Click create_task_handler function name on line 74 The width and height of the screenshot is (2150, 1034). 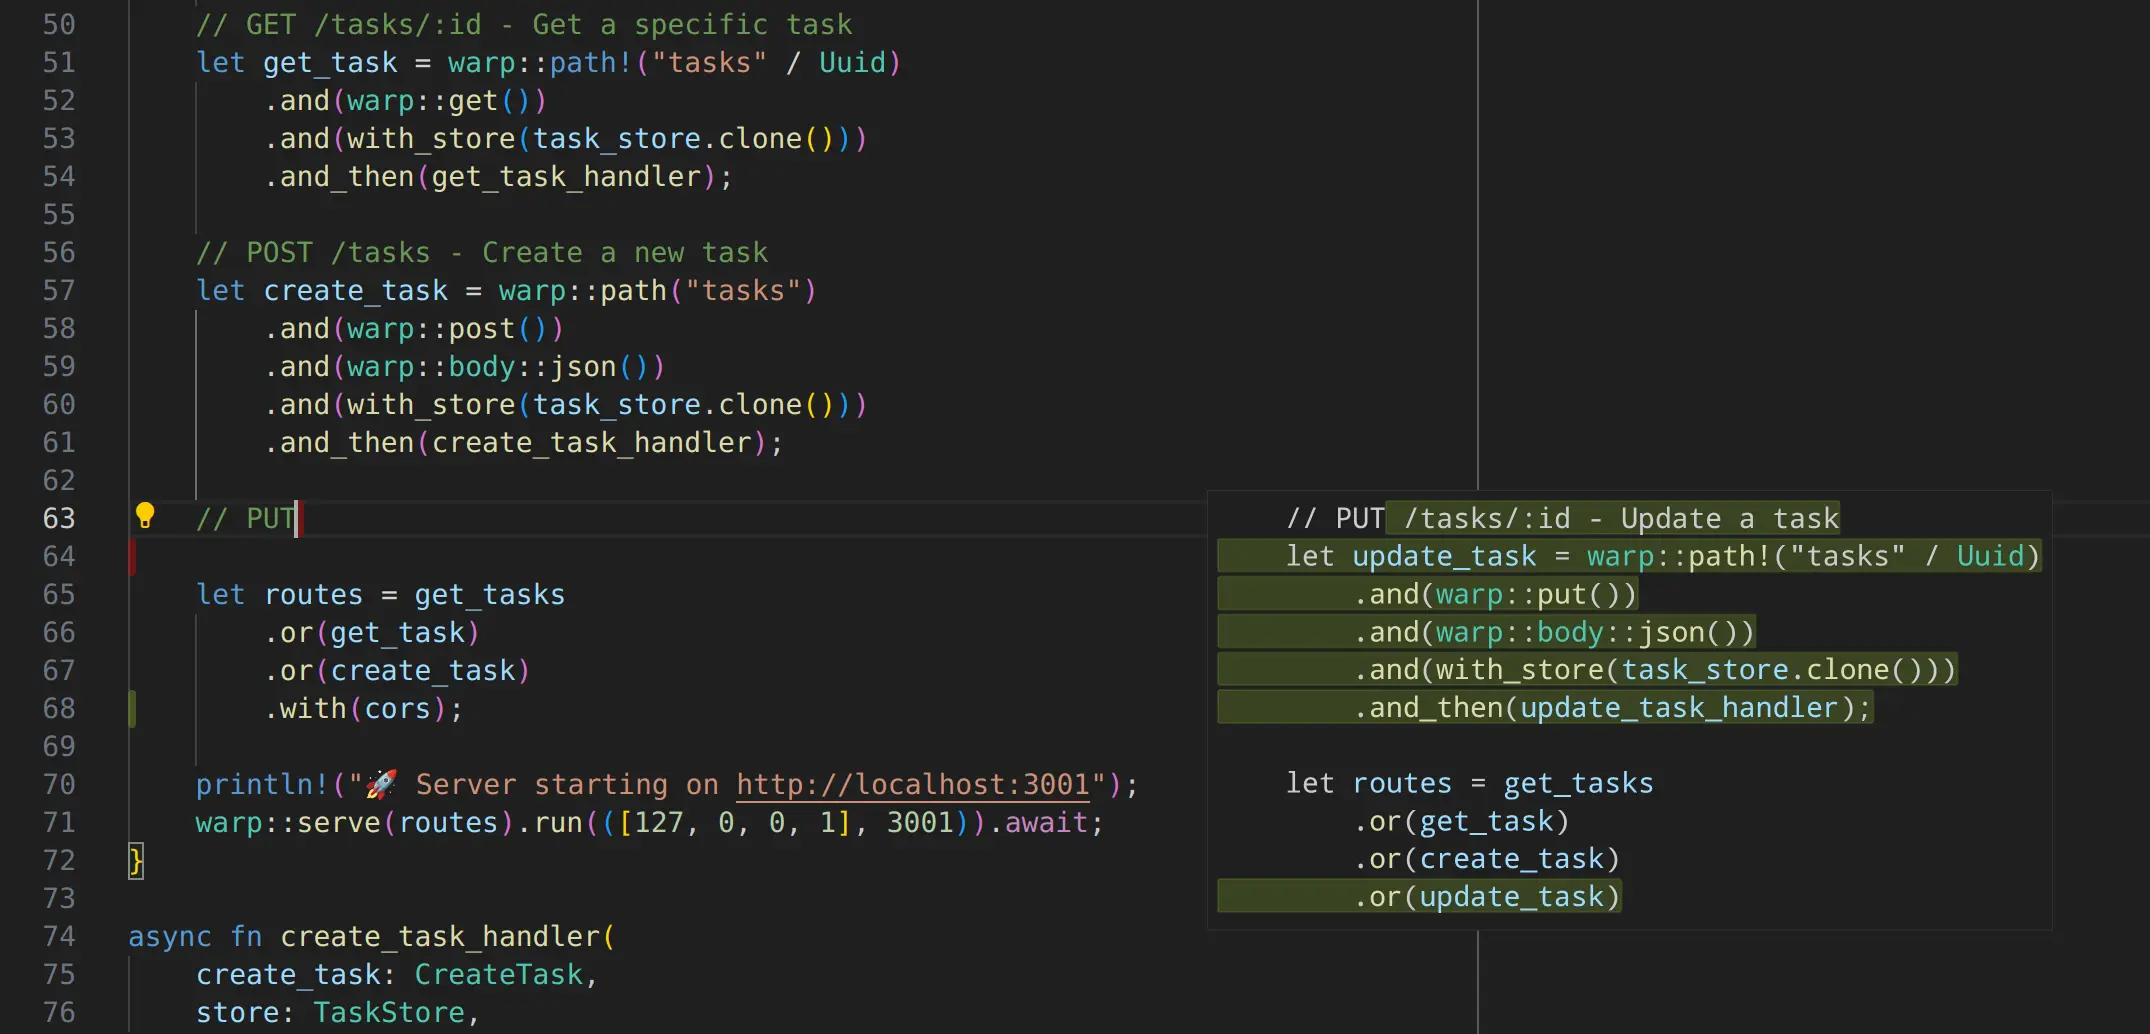[444, 936]
